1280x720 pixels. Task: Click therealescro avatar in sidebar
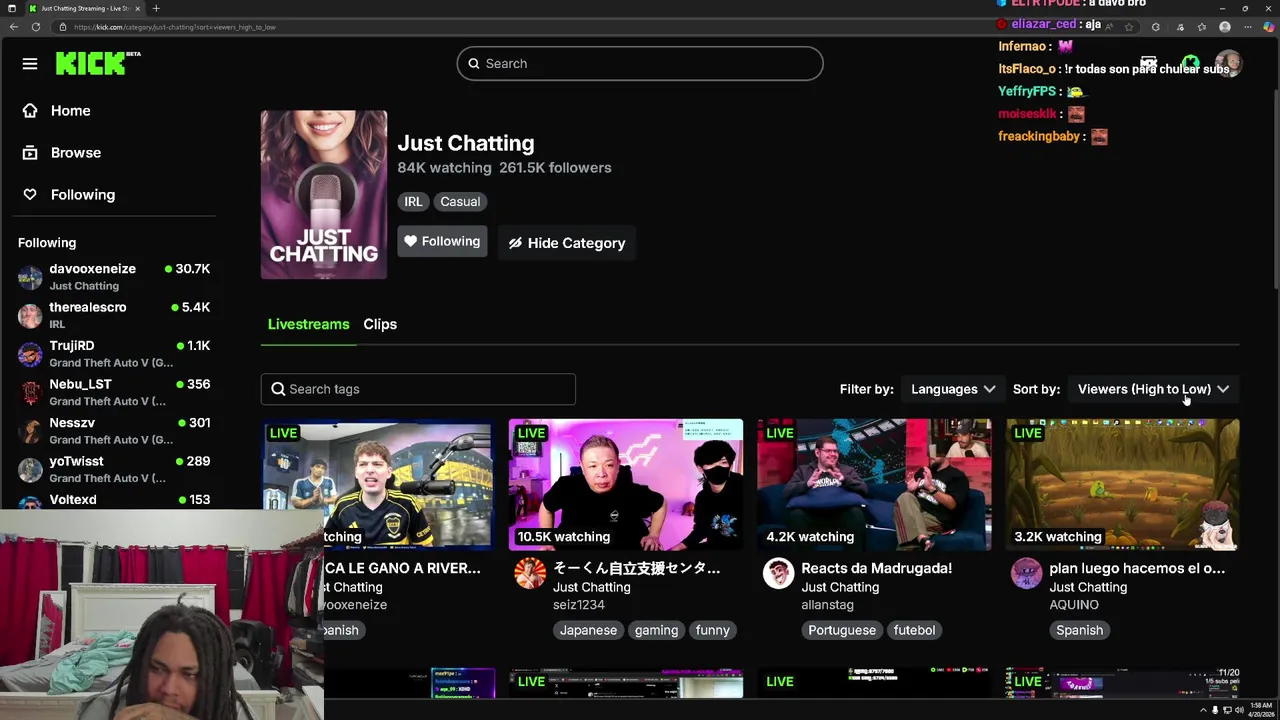coord(30,316)
